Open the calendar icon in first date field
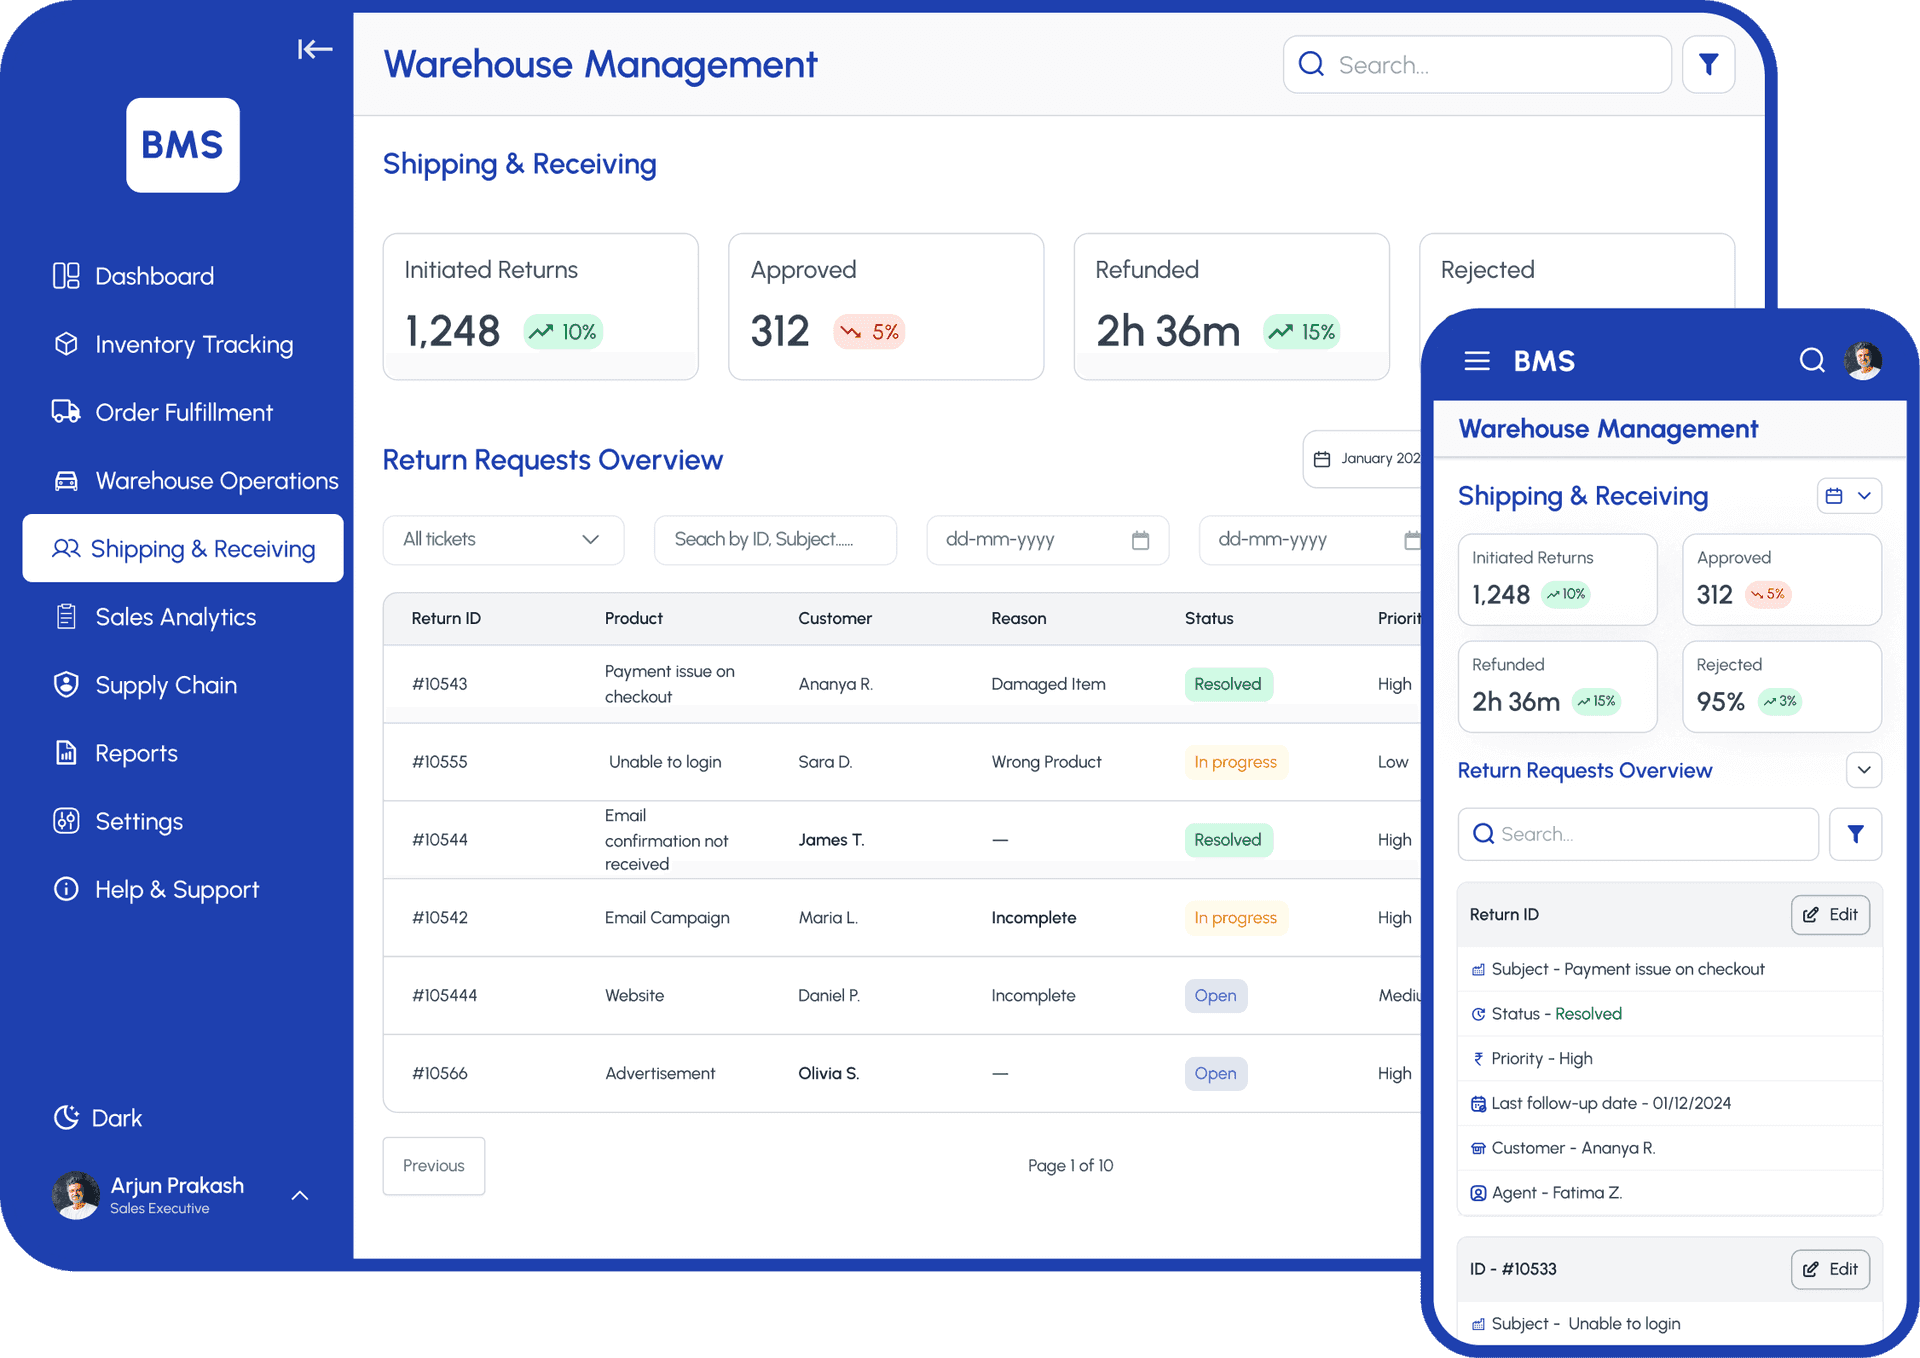 pyautogui.click(x=1140, y=540)
